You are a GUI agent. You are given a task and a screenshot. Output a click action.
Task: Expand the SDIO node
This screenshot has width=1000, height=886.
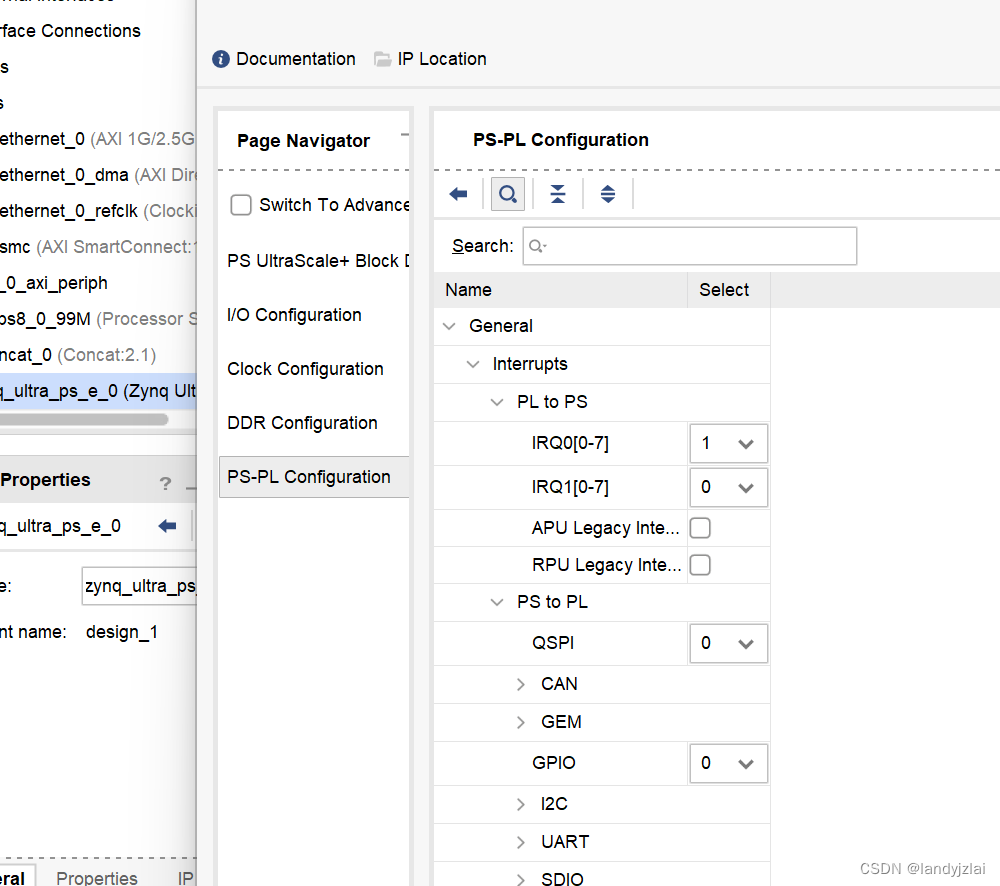coord(520,880)
